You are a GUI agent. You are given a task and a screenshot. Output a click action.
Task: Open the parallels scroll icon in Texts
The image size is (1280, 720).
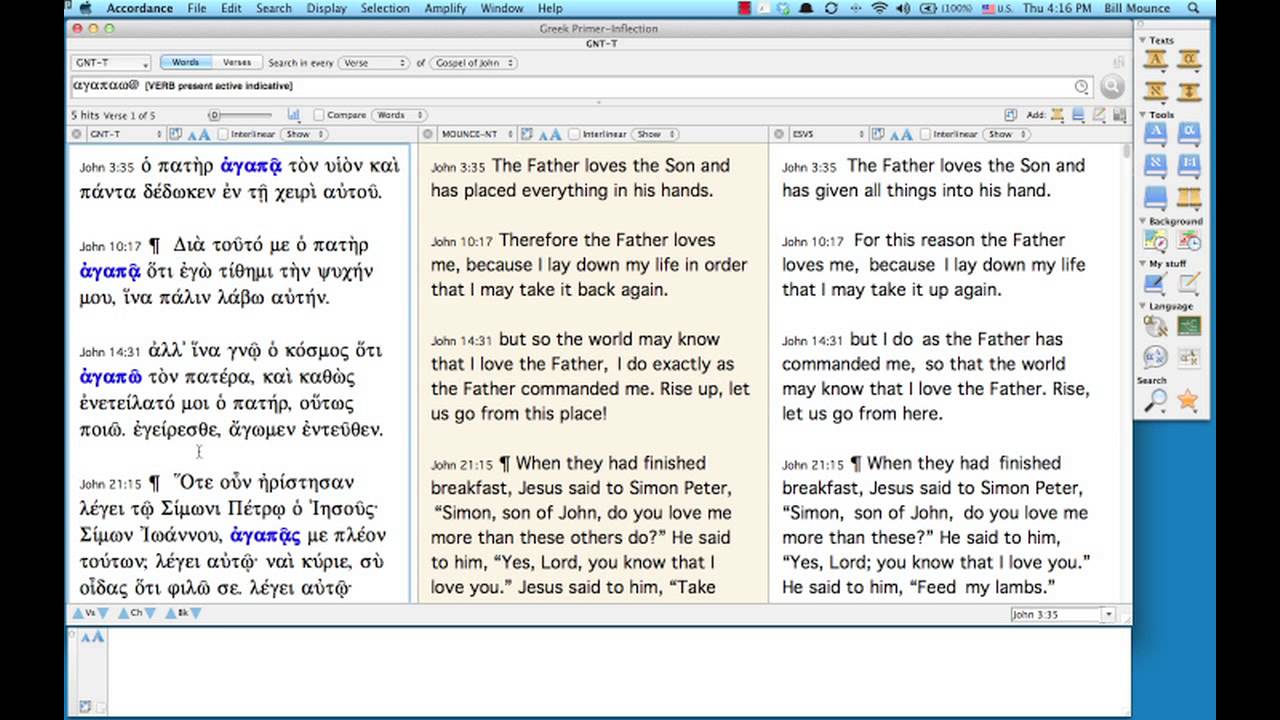[x=1188, y=91]
